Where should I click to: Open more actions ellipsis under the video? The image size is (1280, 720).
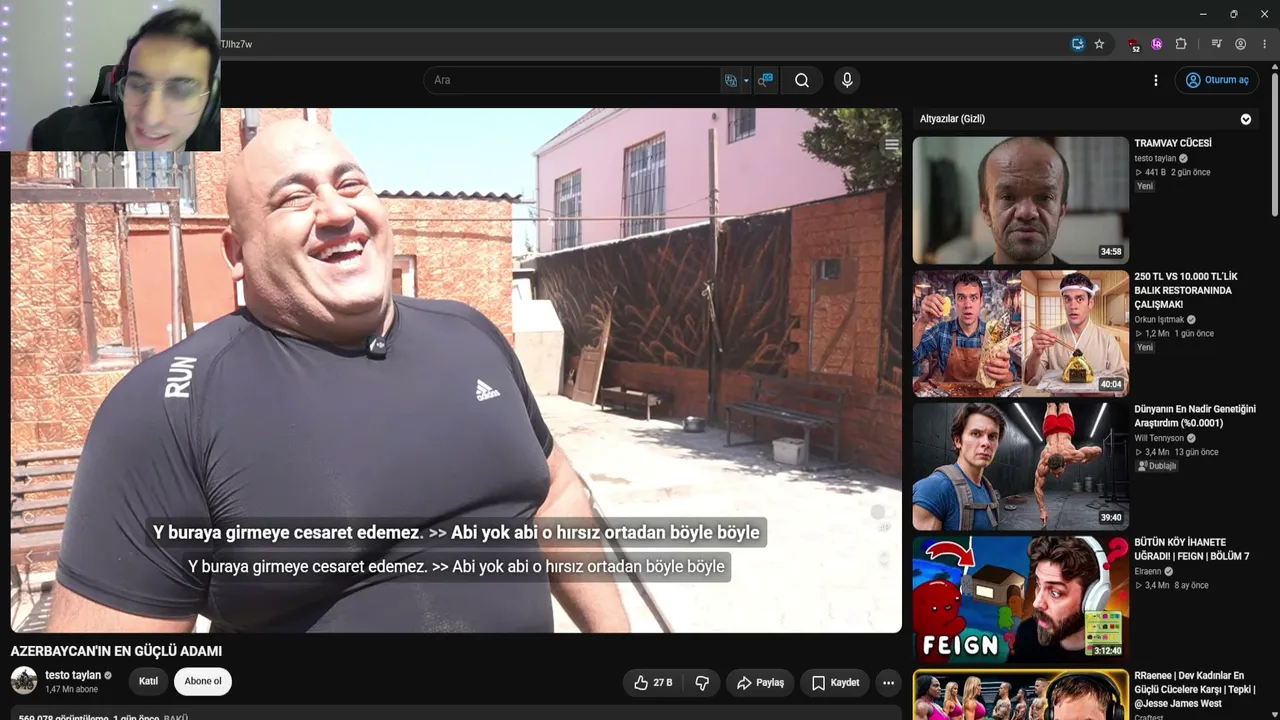click(888, 683)
